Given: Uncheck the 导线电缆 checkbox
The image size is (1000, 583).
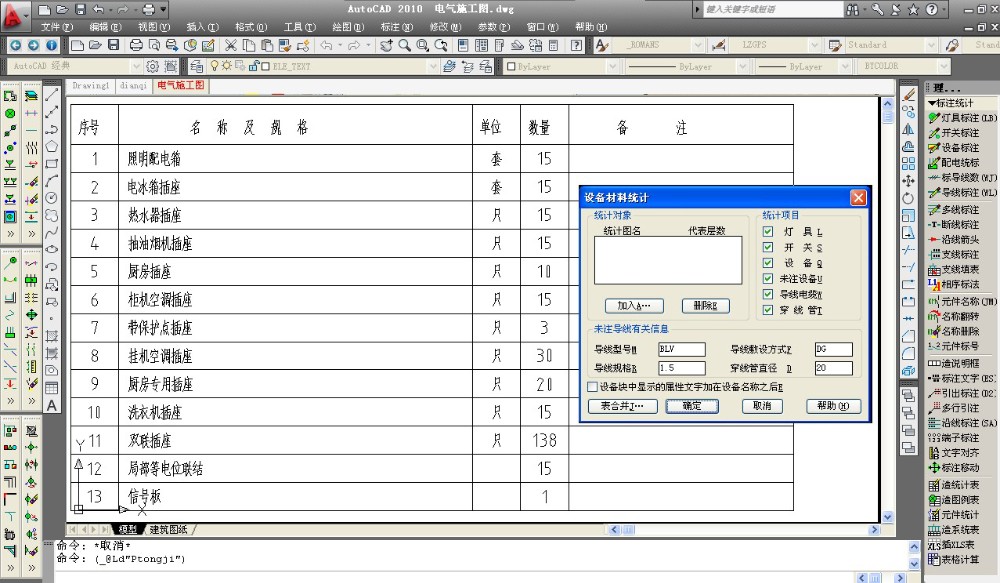Looking at the screenshot, I should 768,294.
